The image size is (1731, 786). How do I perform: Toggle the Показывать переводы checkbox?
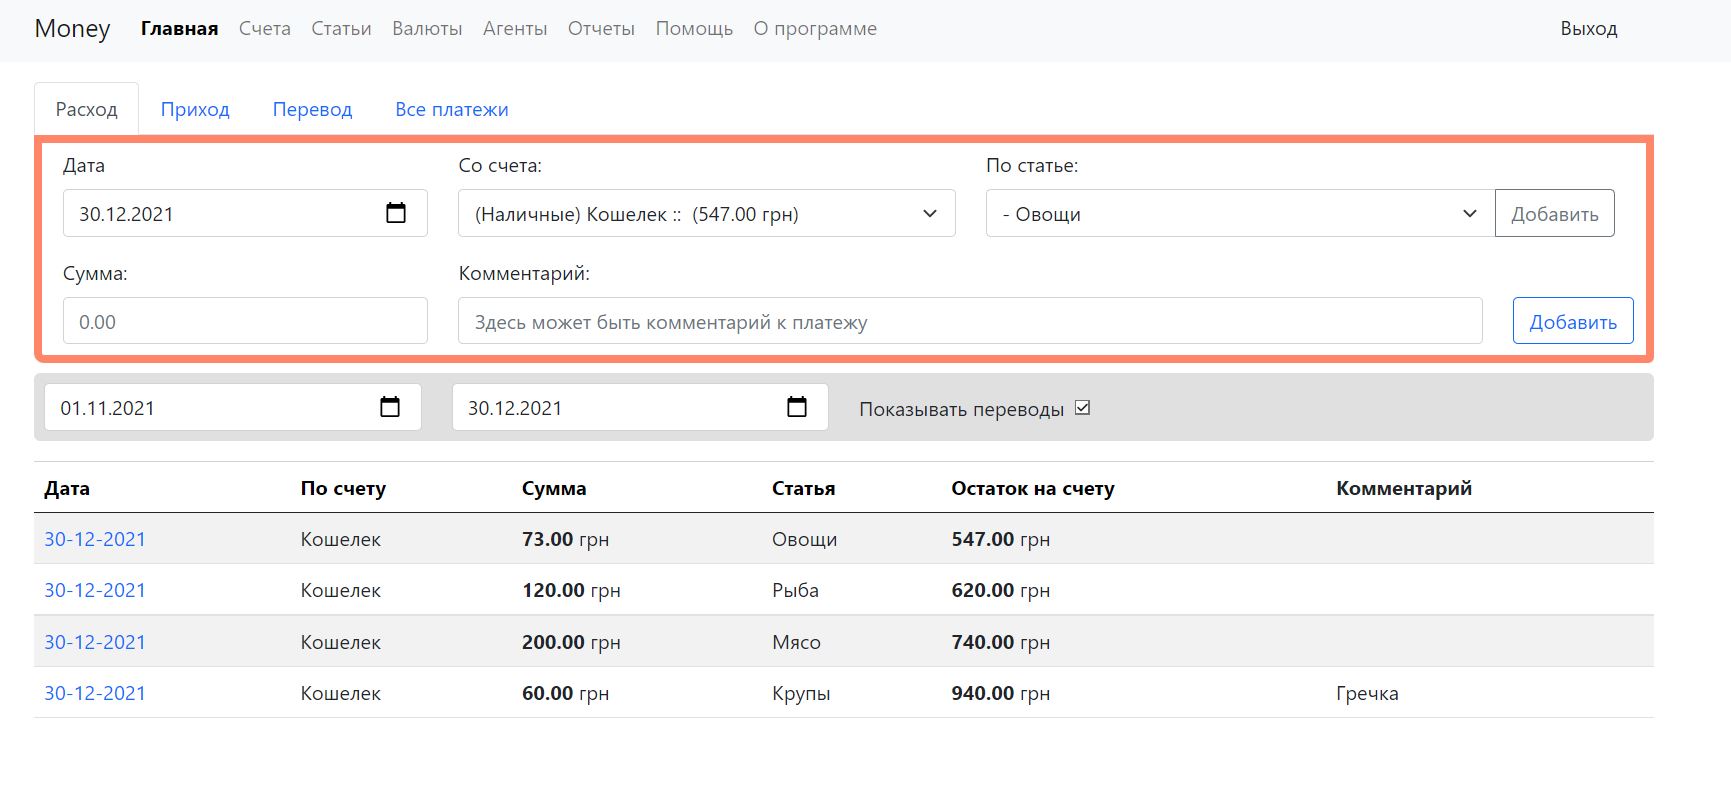point(1082,408)
